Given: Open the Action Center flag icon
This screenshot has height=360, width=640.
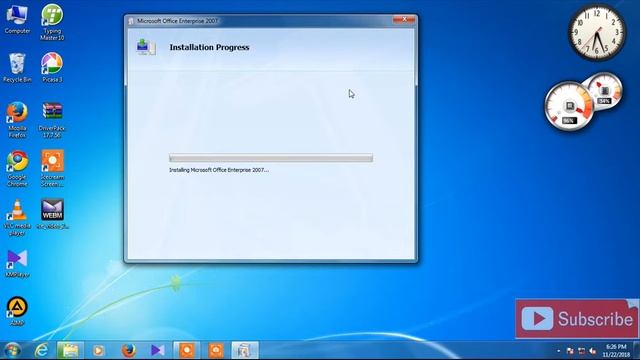Looking at the screenshot, I should point(570,351).
